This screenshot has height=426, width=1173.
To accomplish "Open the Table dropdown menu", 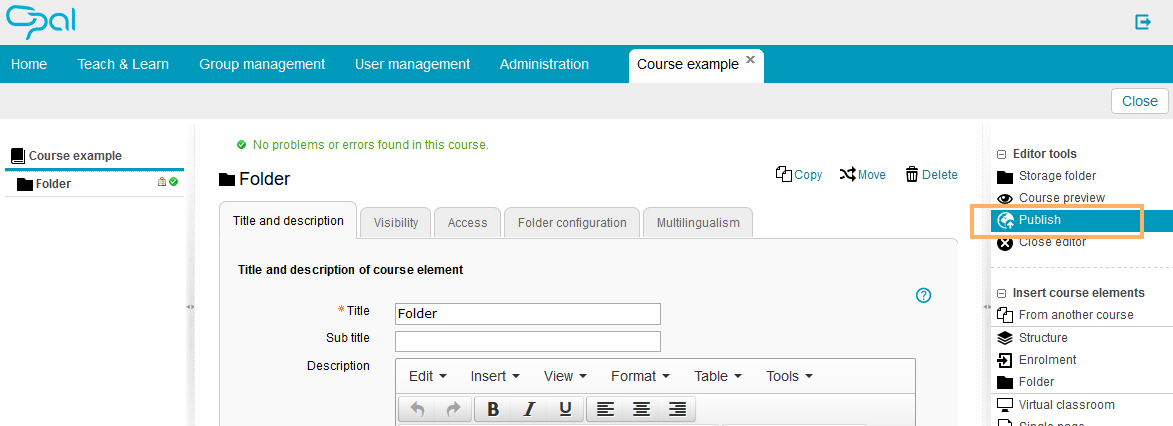I will tap(717, 376).
